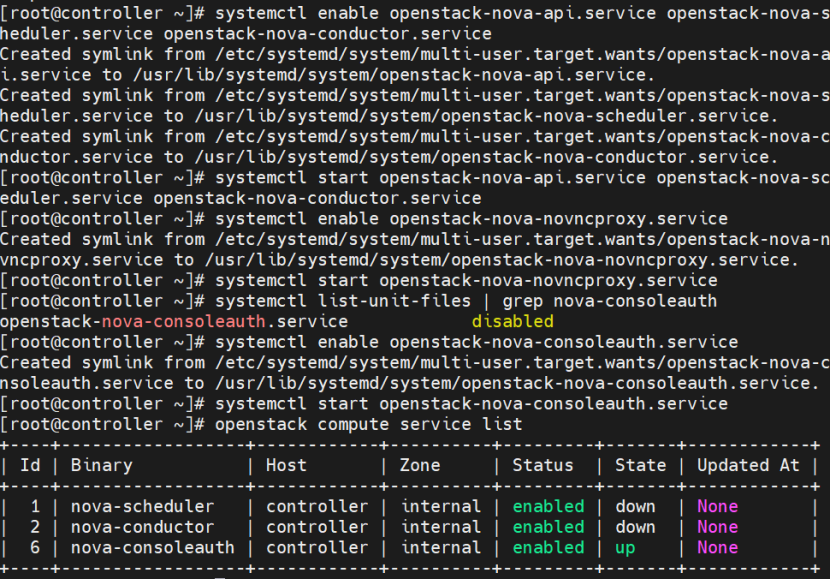Click 'enabled' status in nova-conductor row
831x579 pixels.
point(548,527)
